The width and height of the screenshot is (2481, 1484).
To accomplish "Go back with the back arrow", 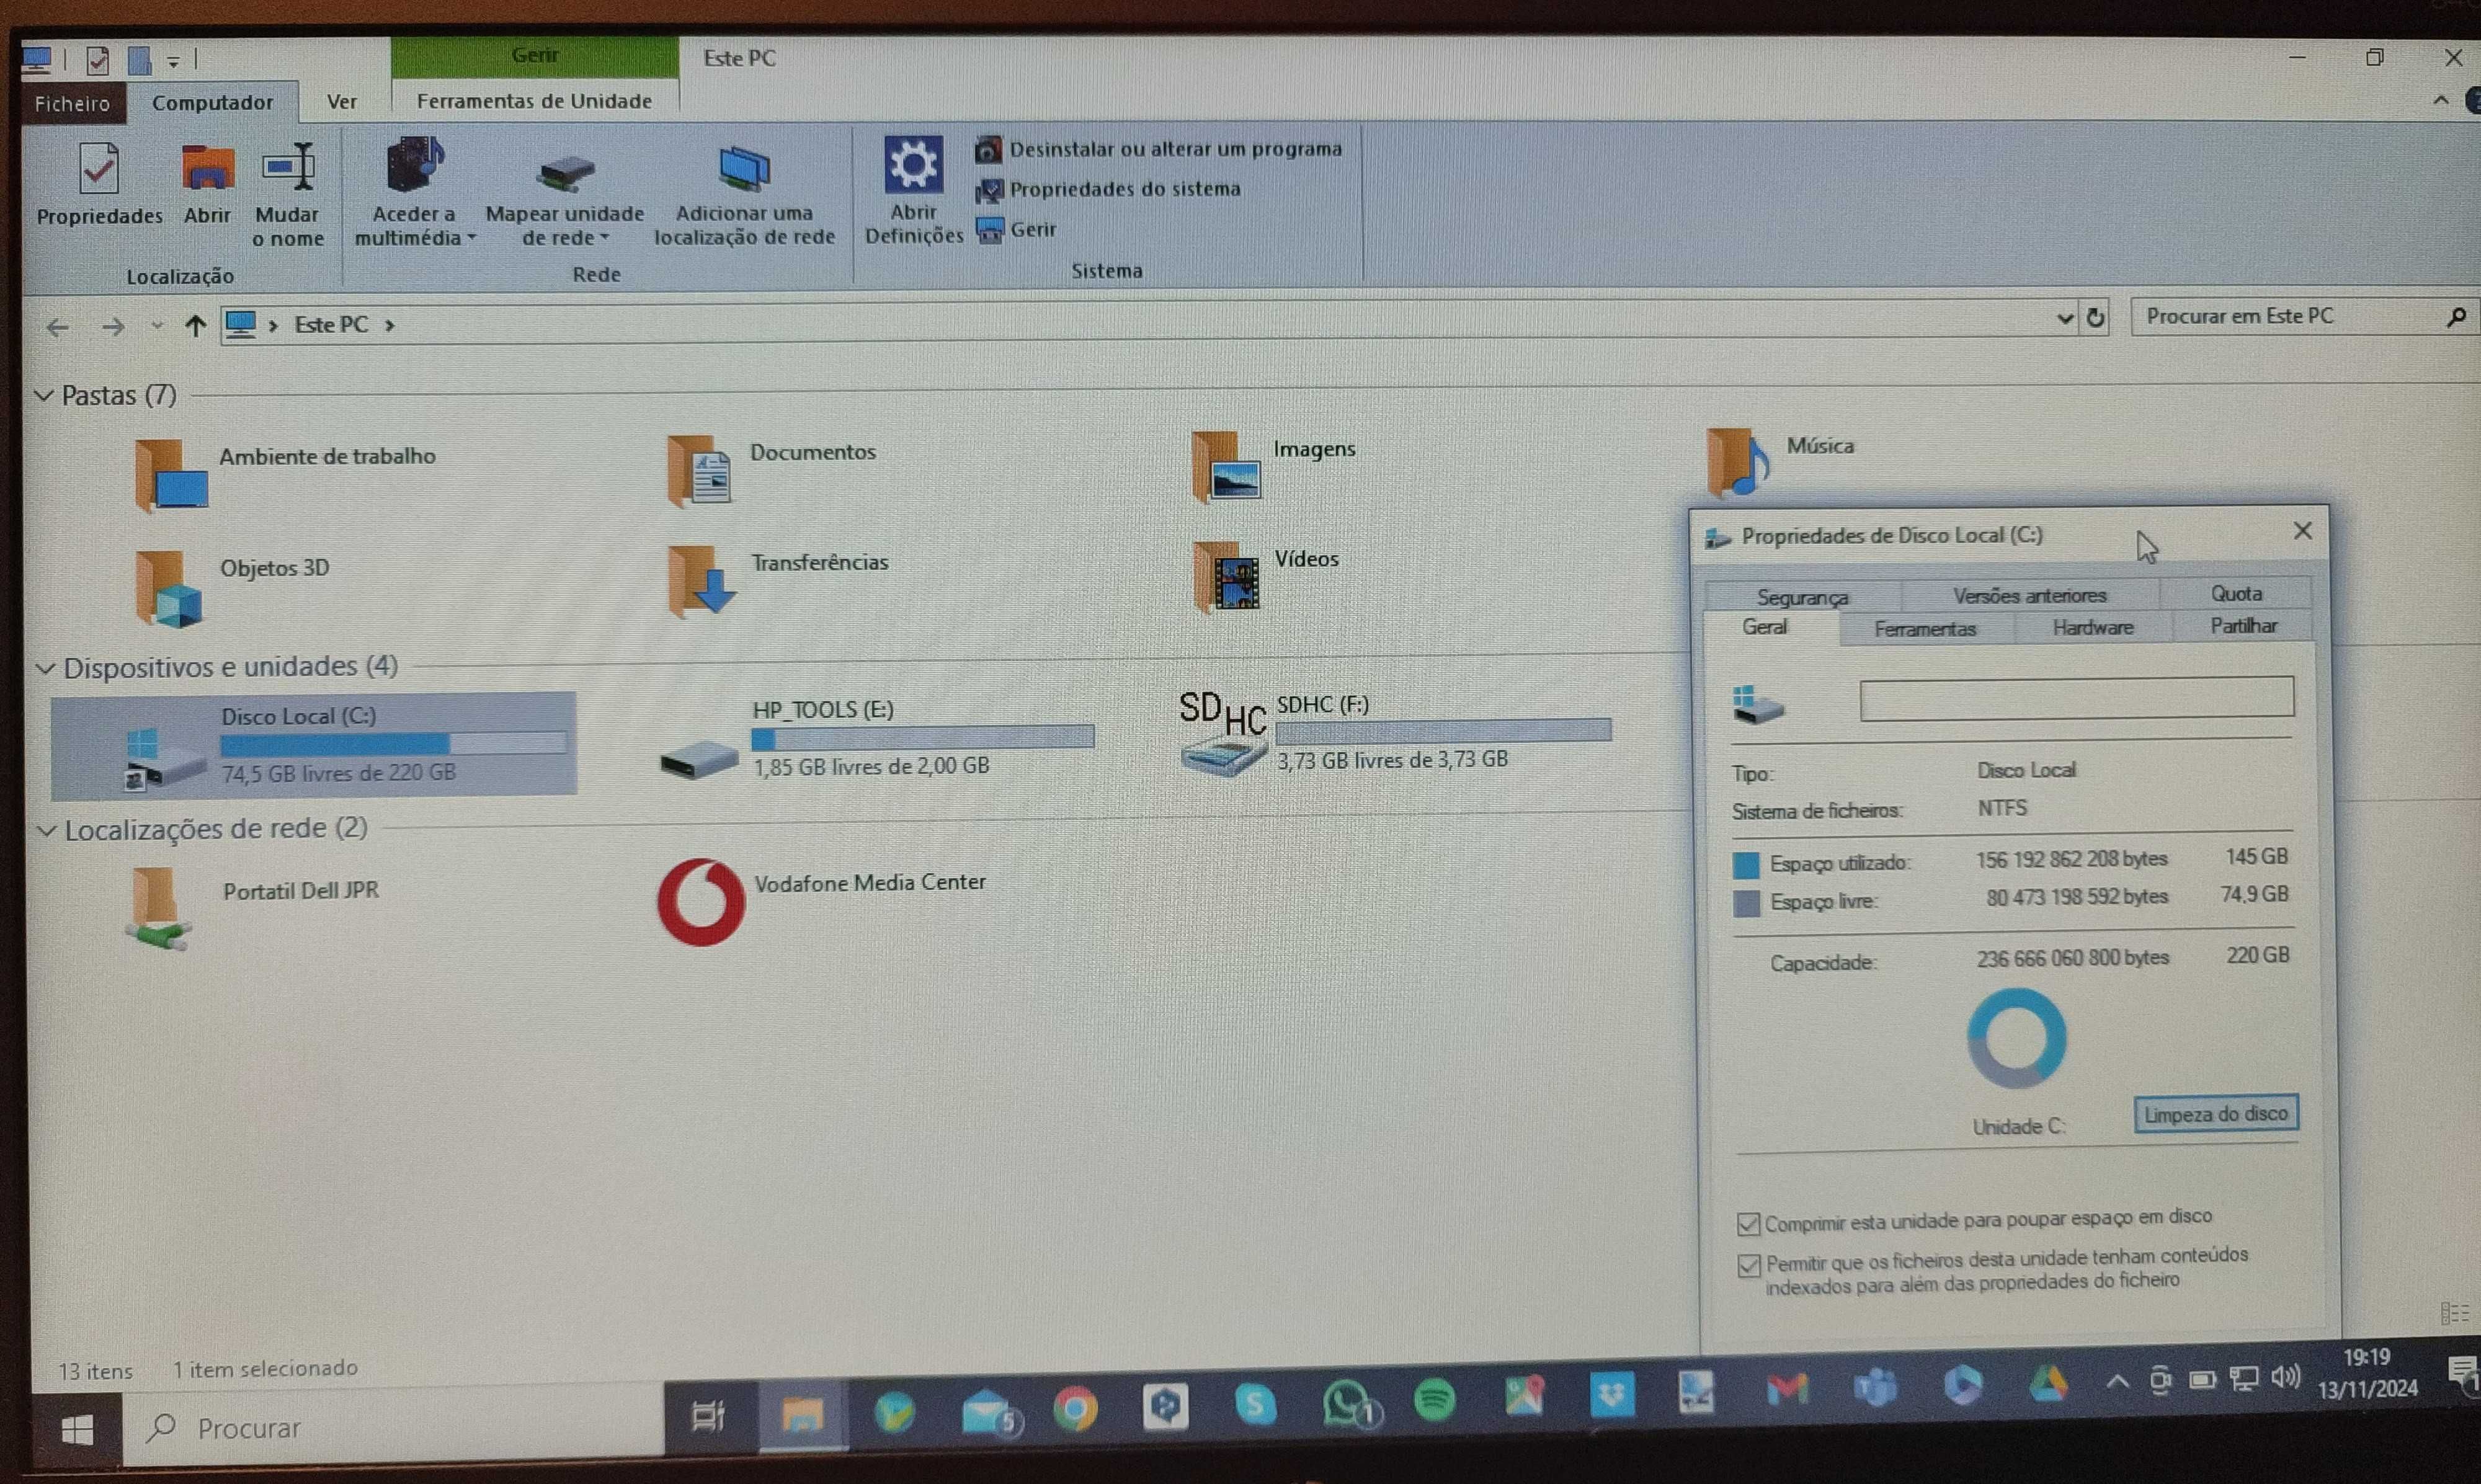I will [x=58, y=327].
